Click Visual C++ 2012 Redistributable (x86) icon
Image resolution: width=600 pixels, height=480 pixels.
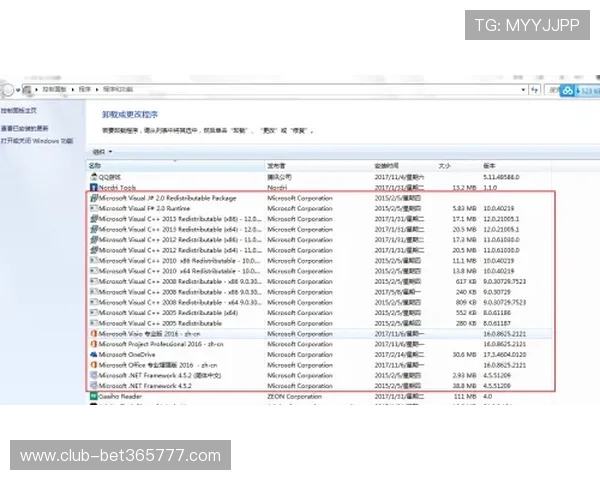(x=94, y=239)
